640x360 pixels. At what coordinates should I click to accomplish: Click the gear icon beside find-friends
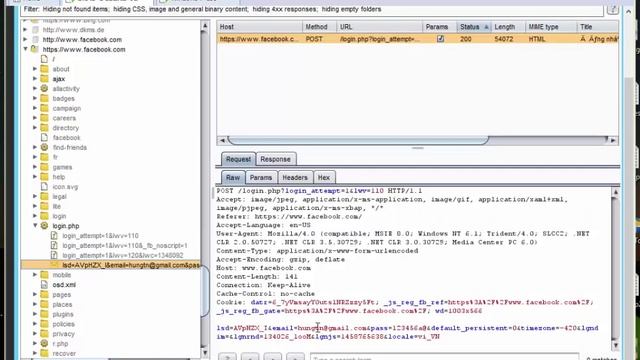(x=44, y=147)
